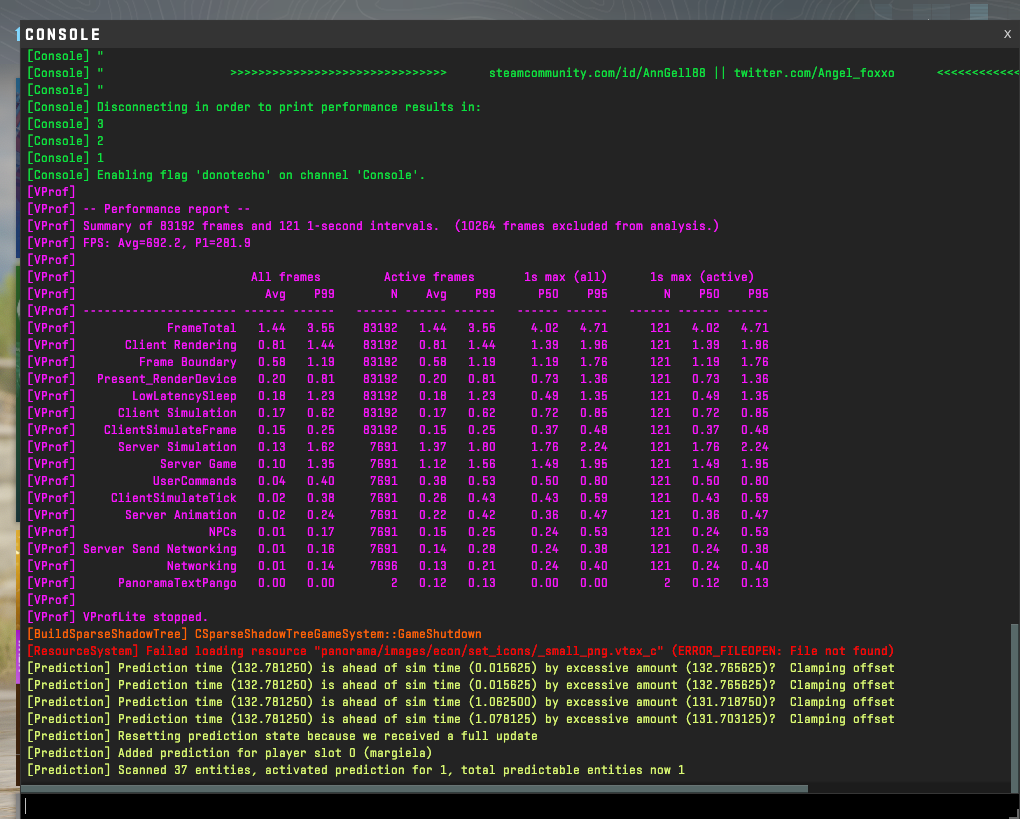Click the '1s max (active)' column header
Viewport: 1020px width, 819px height.
click(702, 276)
